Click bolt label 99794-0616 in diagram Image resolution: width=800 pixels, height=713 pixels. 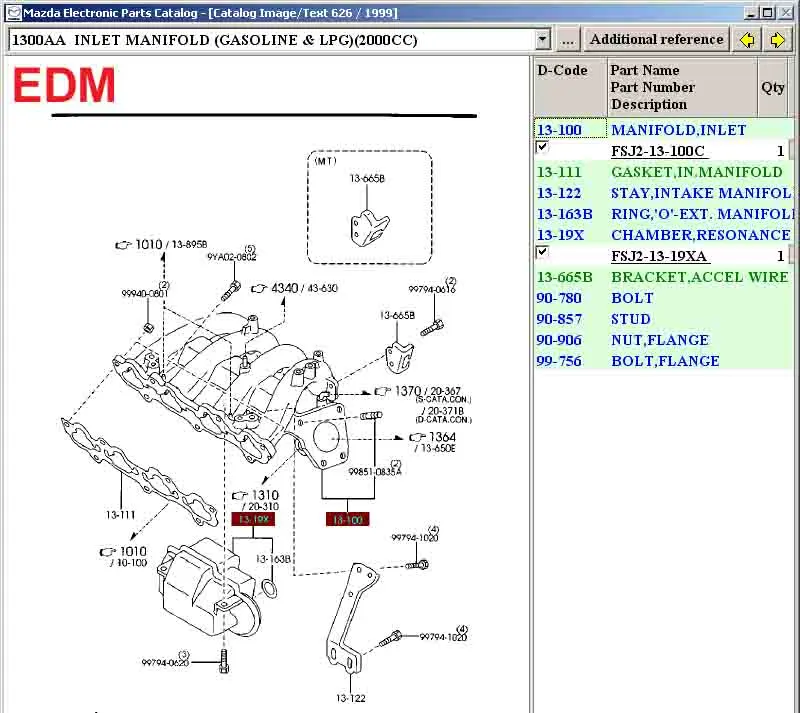[x=432, y=289]
